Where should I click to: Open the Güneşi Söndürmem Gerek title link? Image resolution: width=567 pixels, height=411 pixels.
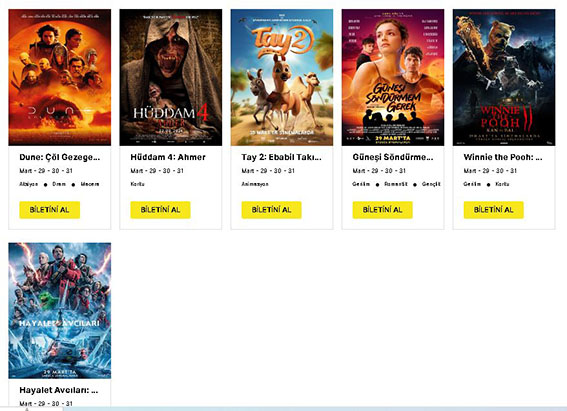click(x=393, y=157)
